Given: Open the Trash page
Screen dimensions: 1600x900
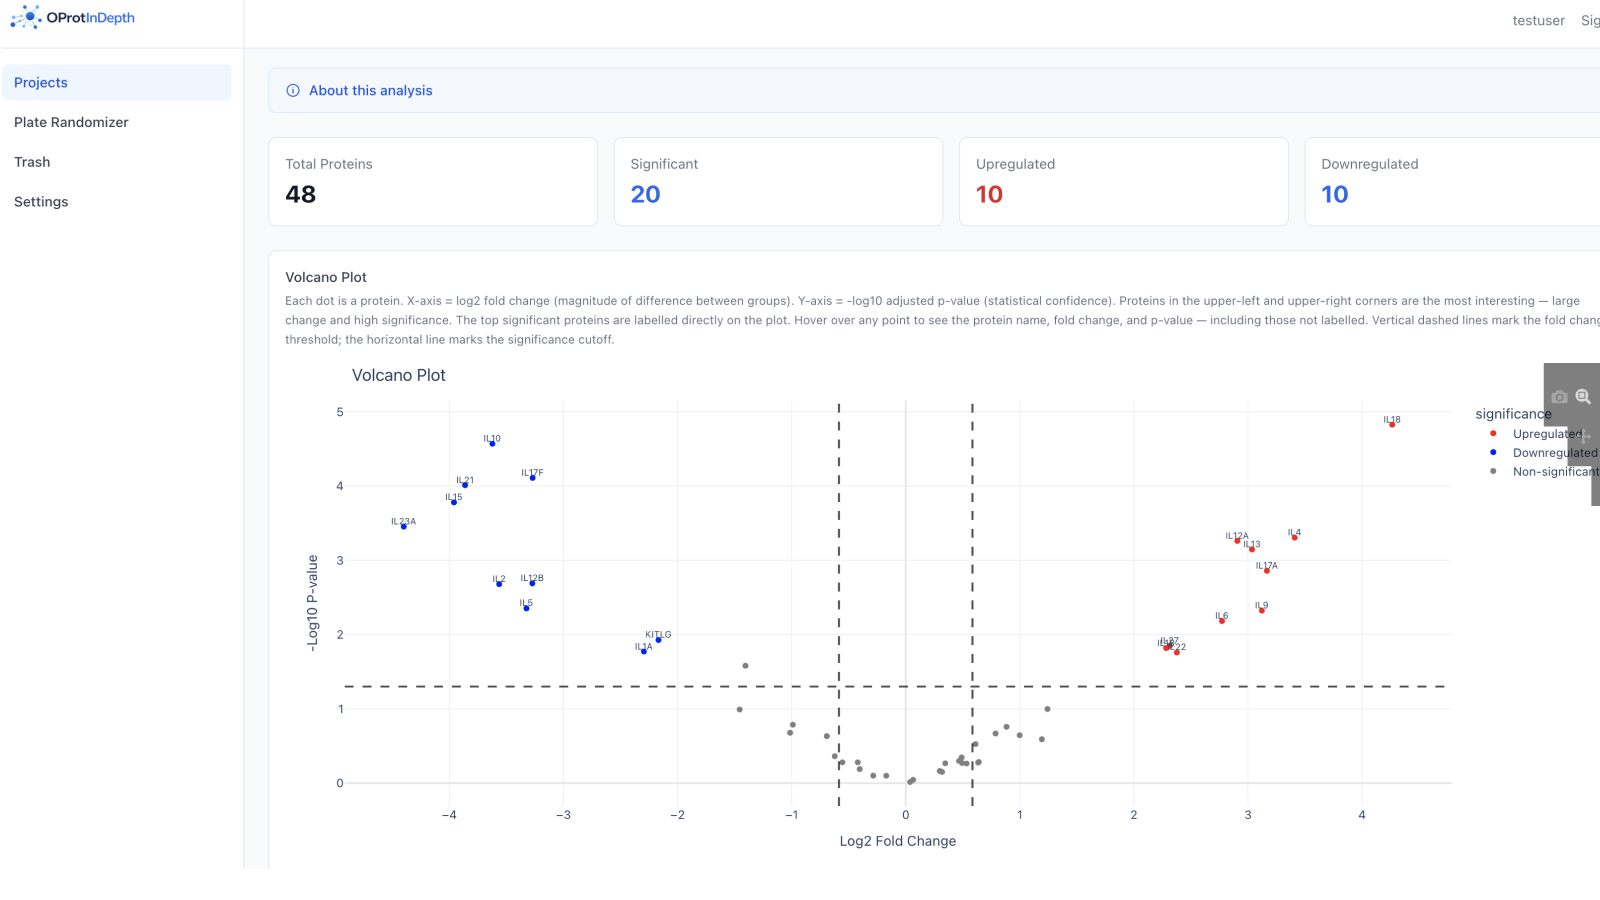Looking at the screenshot, I should pyautogui.click(x=32, y=161).
